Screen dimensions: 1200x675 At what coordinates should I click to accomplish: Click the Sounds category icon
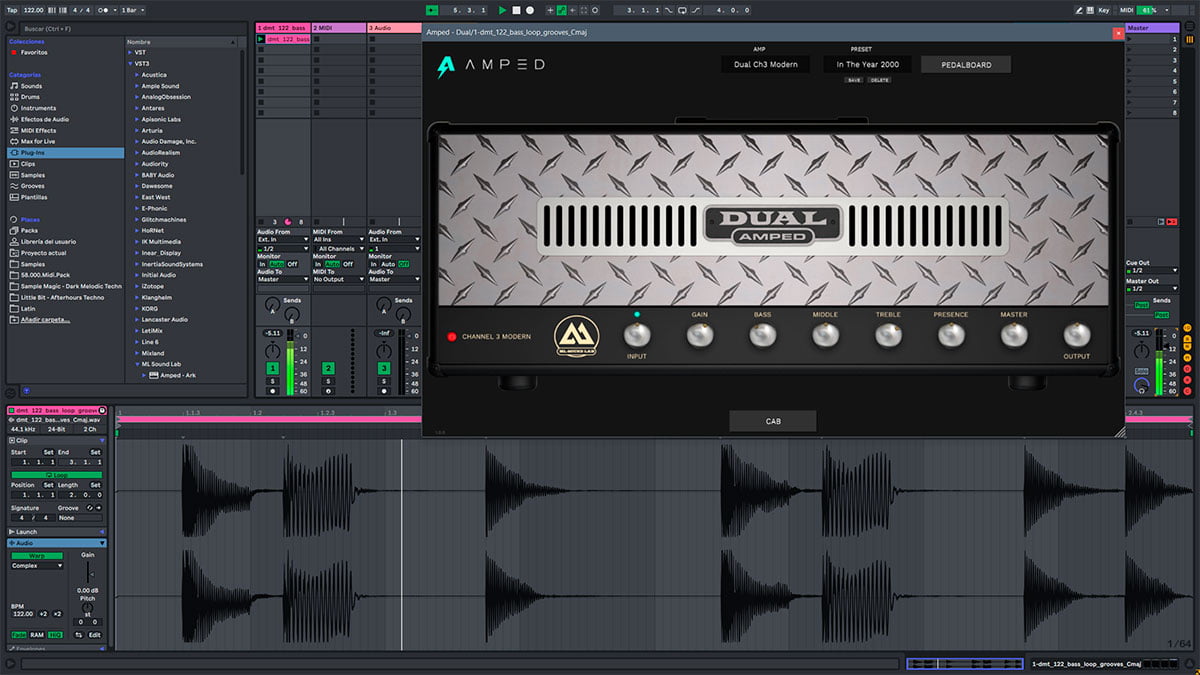(x=14, y=86)
